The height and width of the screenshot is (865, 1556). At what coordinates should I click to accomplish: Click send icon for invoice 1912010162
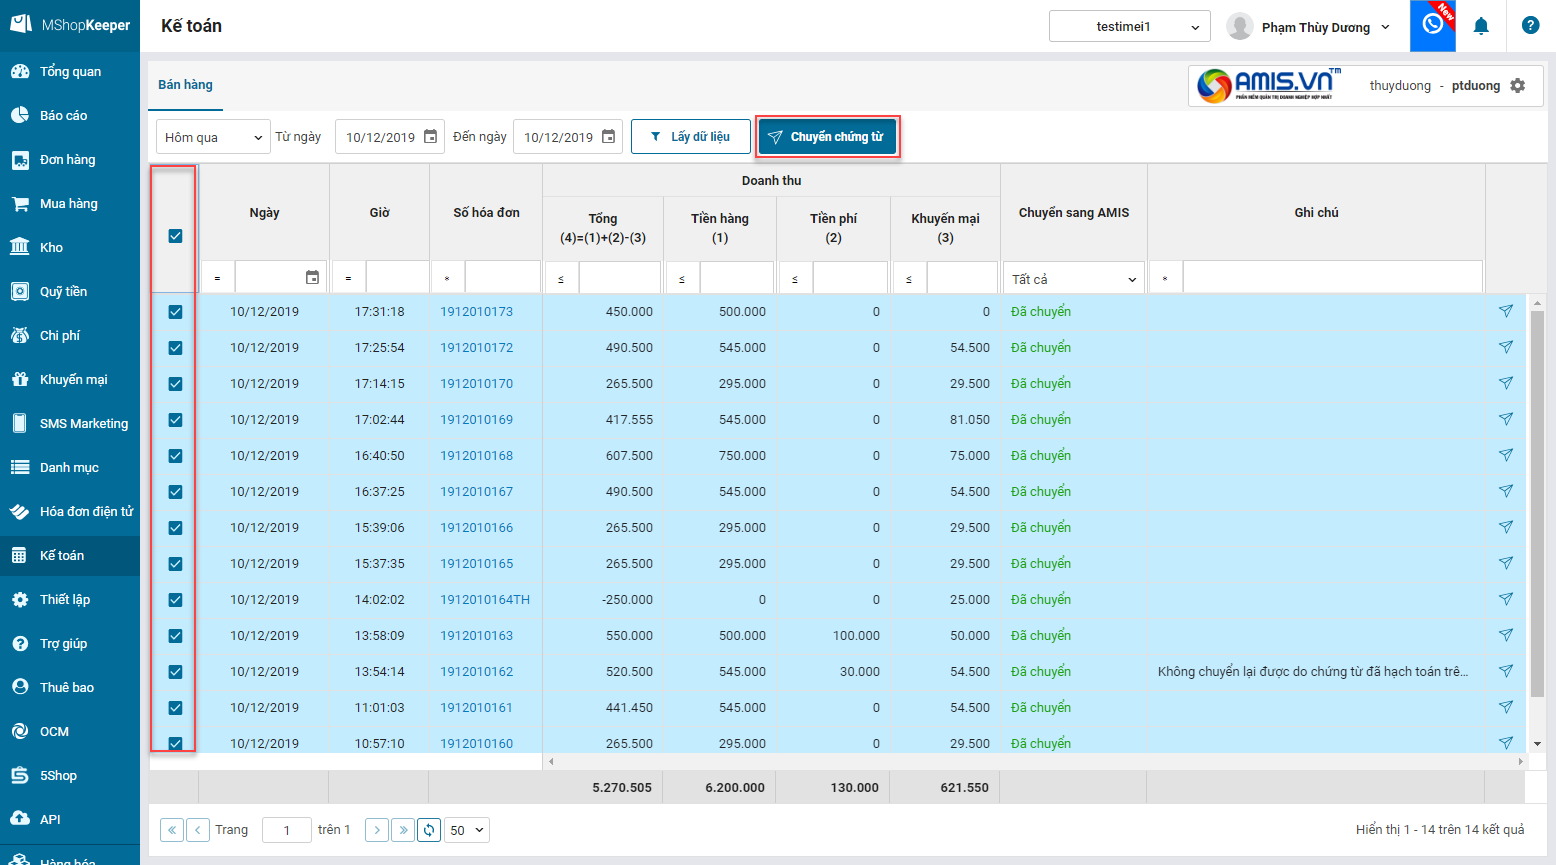1505,671
